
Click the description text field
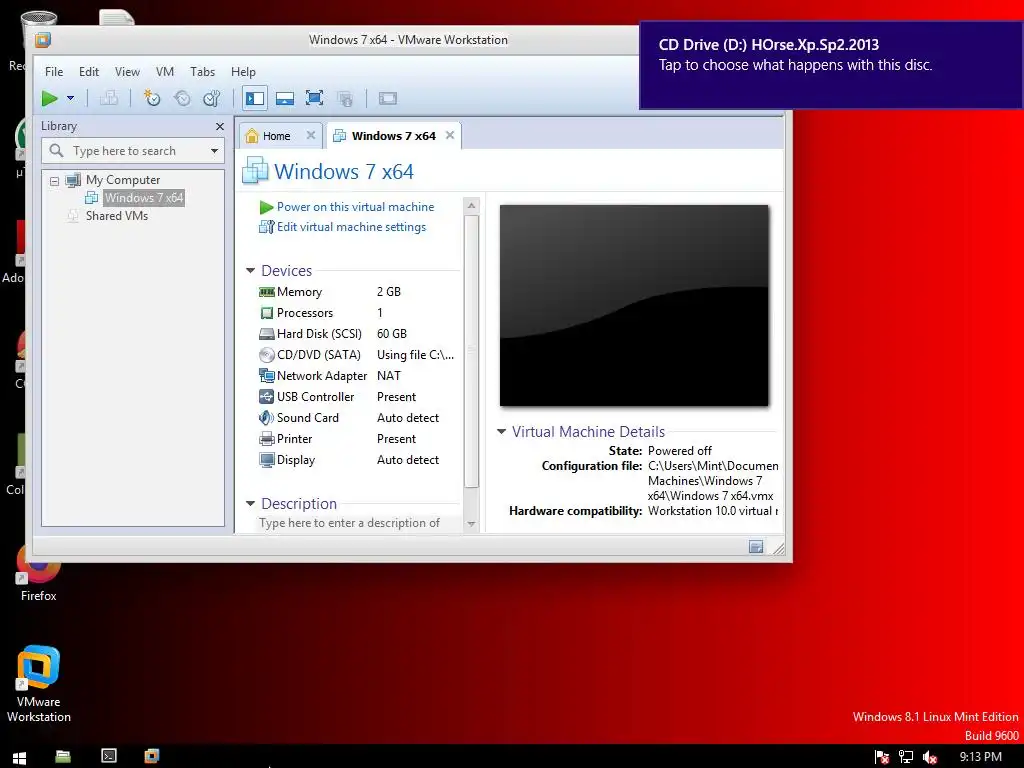(x=358, y=523)
